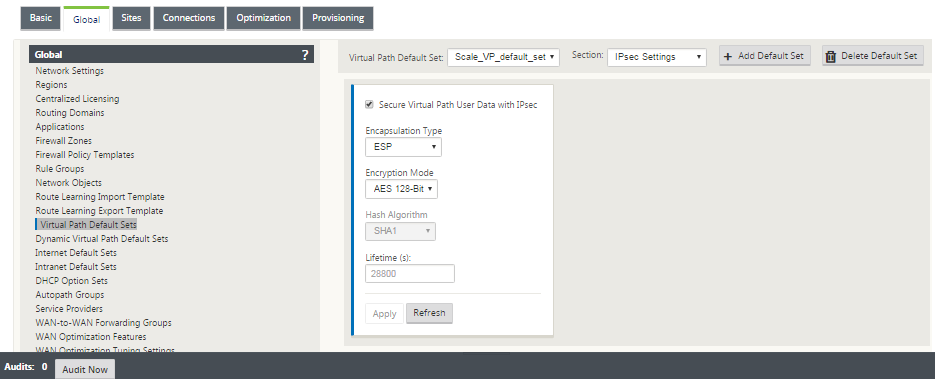This screenshot has height=381, width=935.
Task: Open the Global help question mark
Action: (x=305, y=55)
